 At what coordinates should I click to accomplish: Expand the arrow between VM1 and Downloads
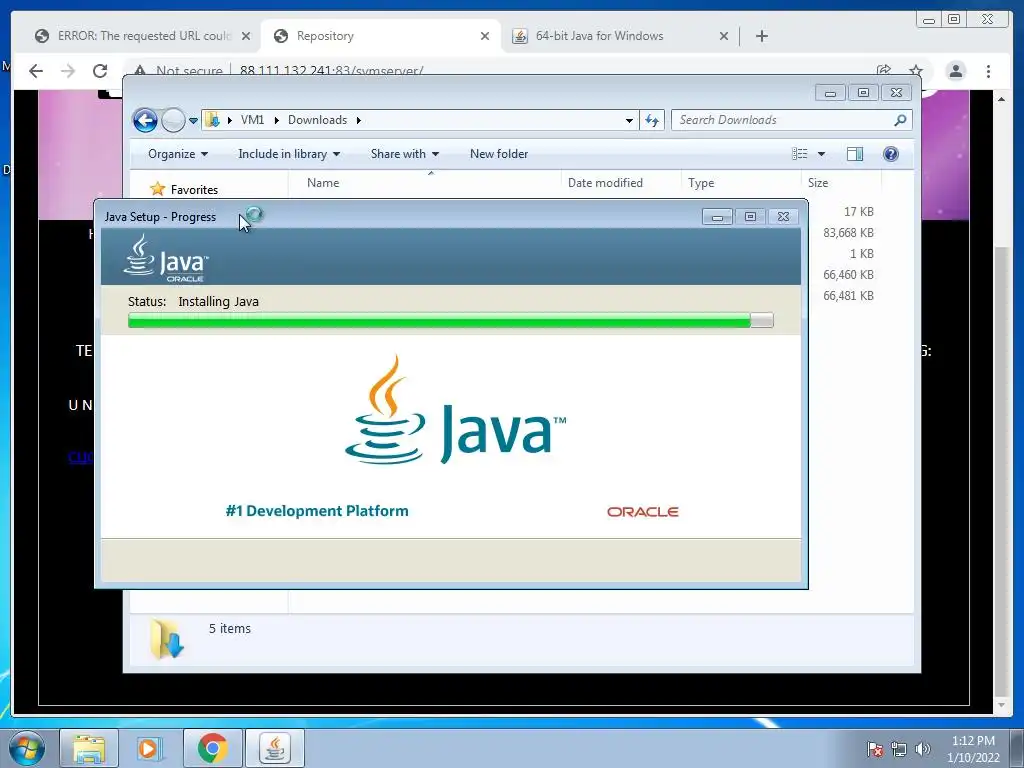[x=276, y=120]
